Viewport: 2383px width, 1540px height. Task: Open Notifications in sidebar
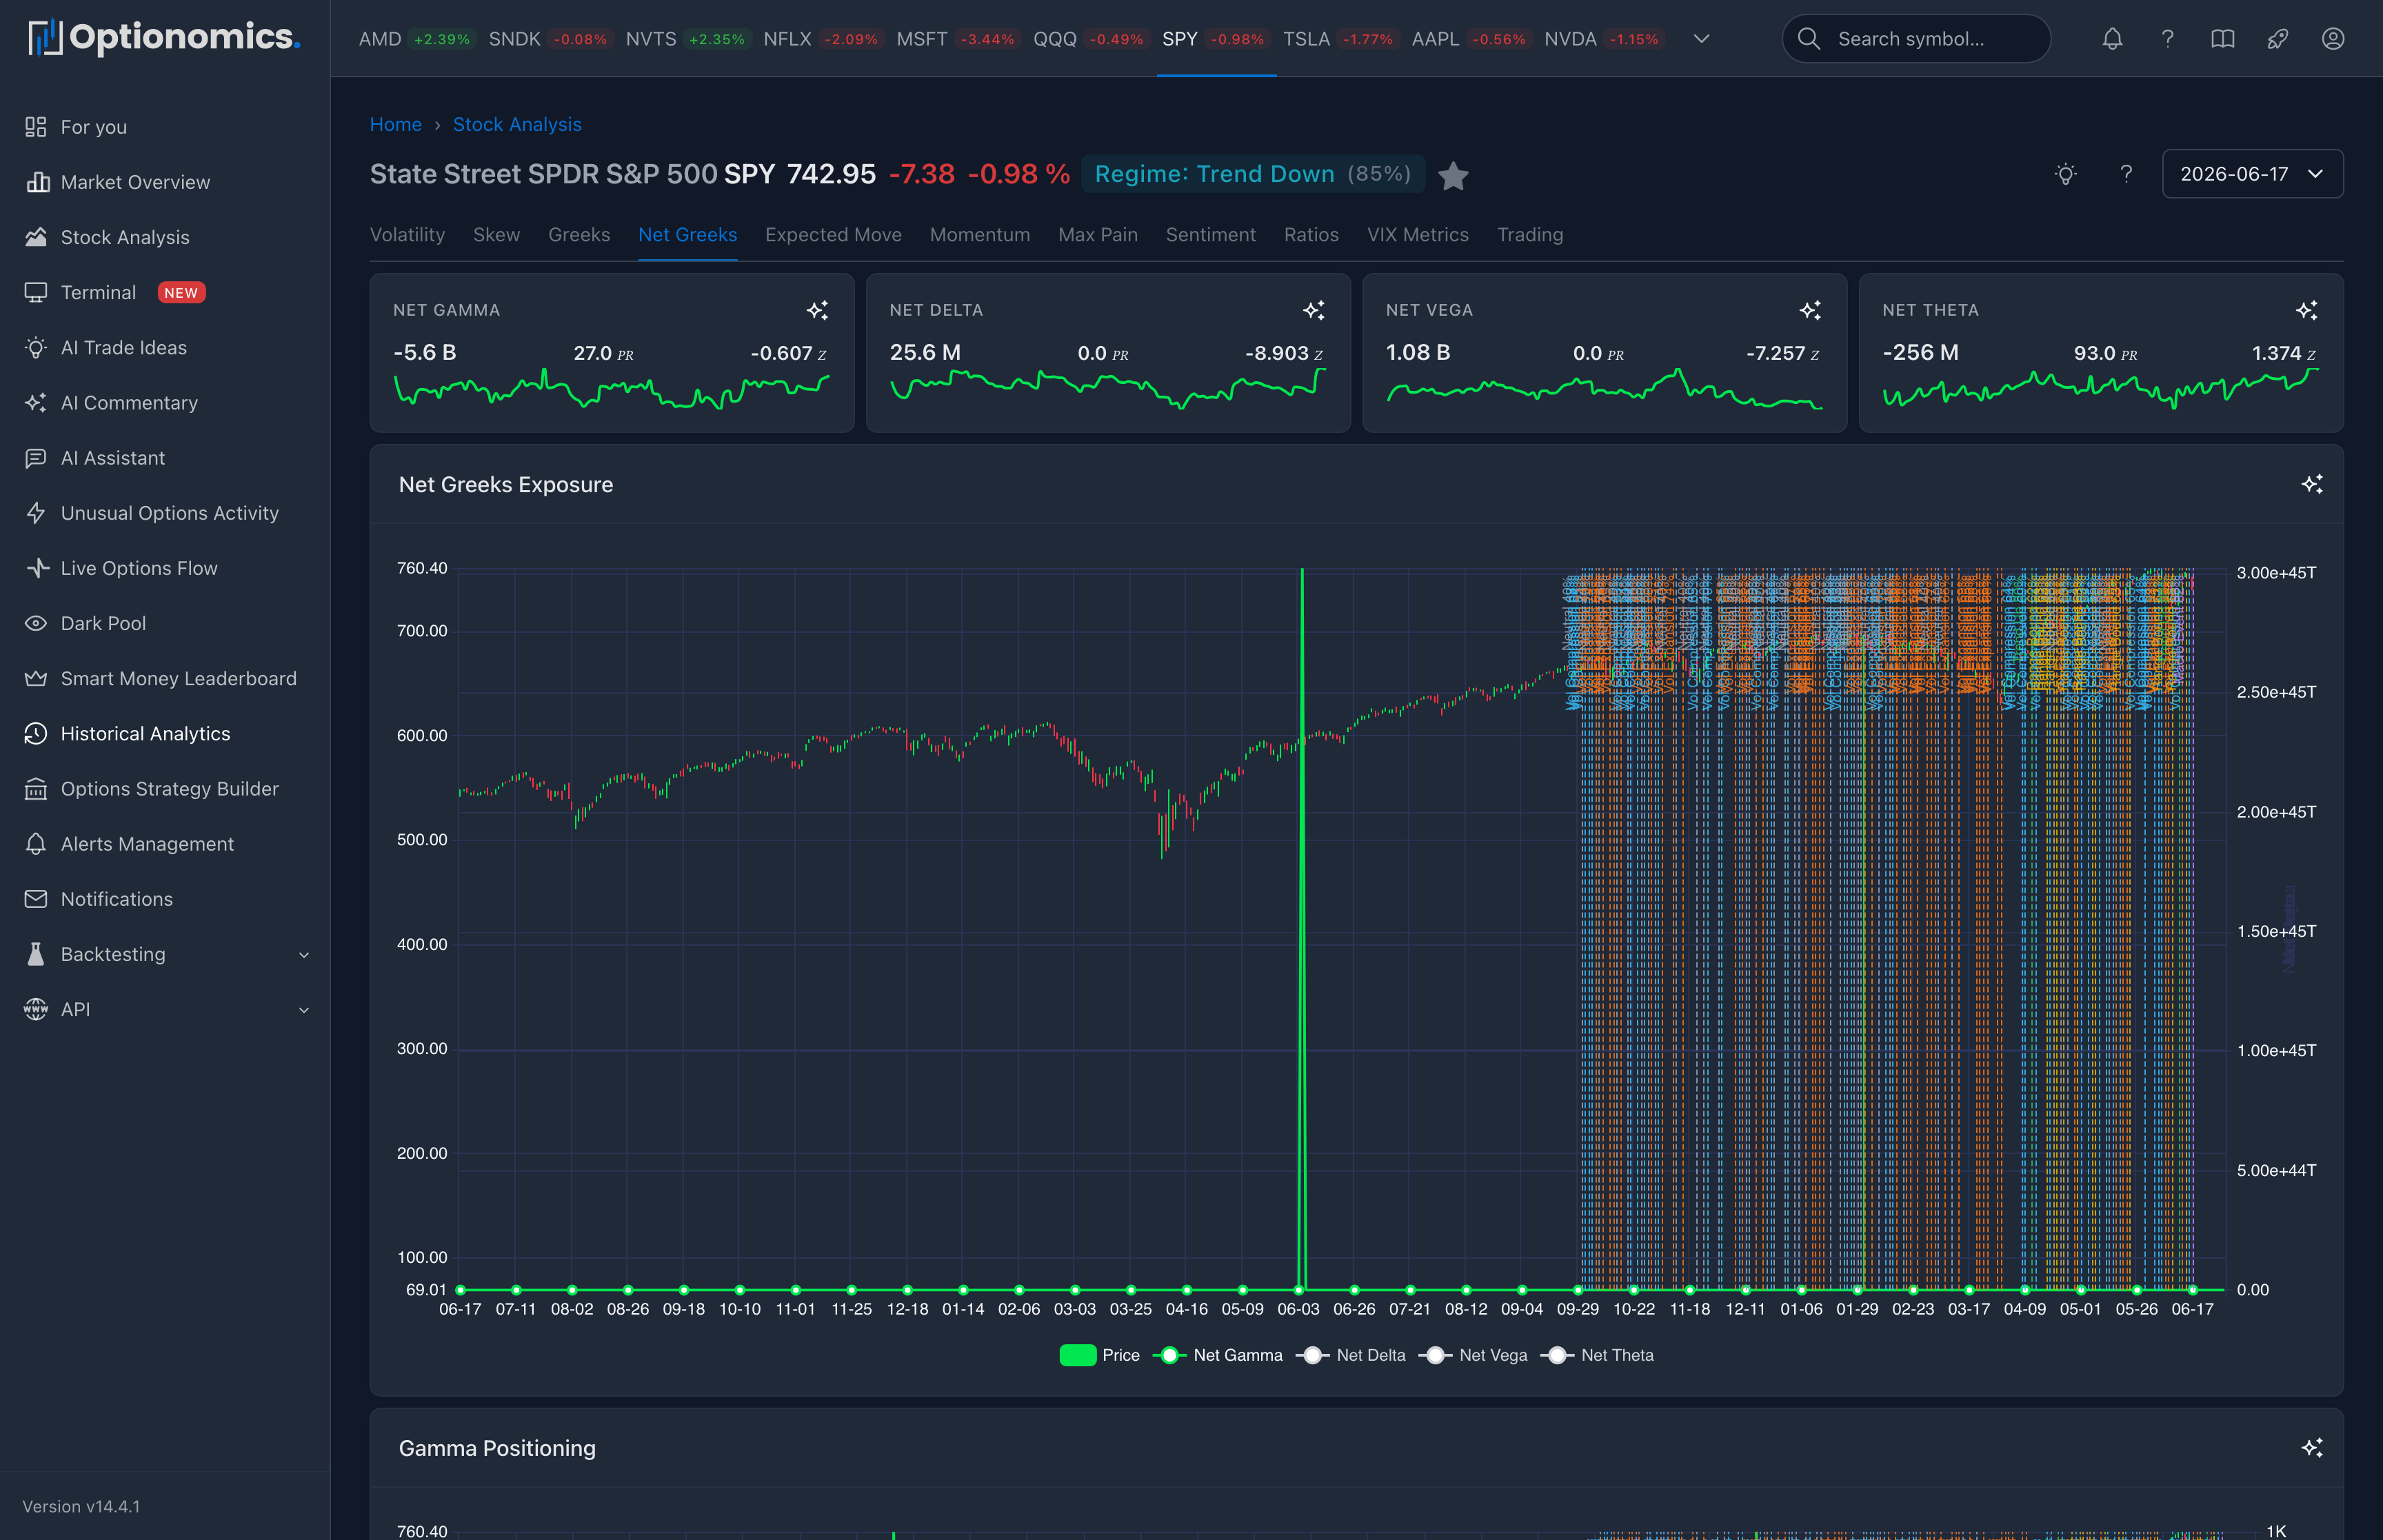coord(165,899)
